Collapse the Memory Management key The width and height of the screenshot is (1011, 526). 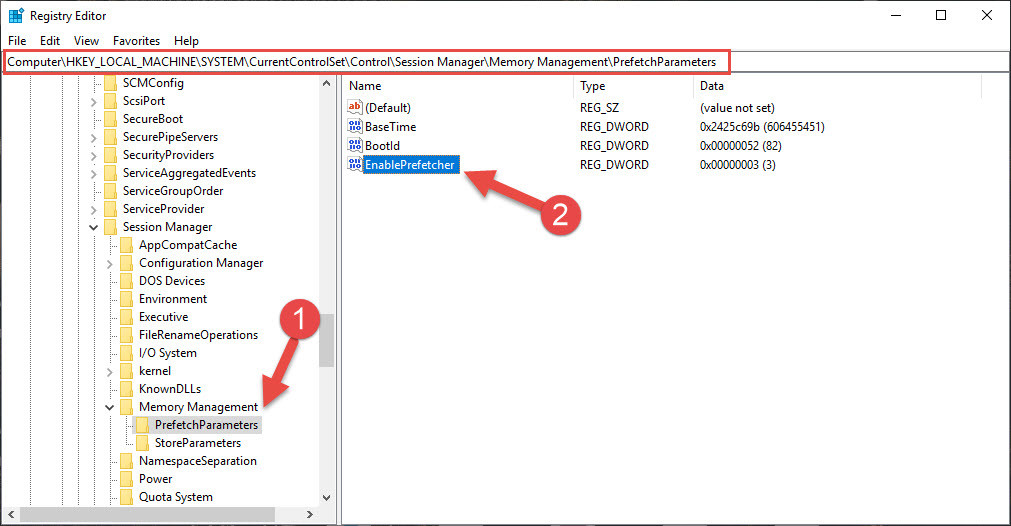tap(110, 407)
